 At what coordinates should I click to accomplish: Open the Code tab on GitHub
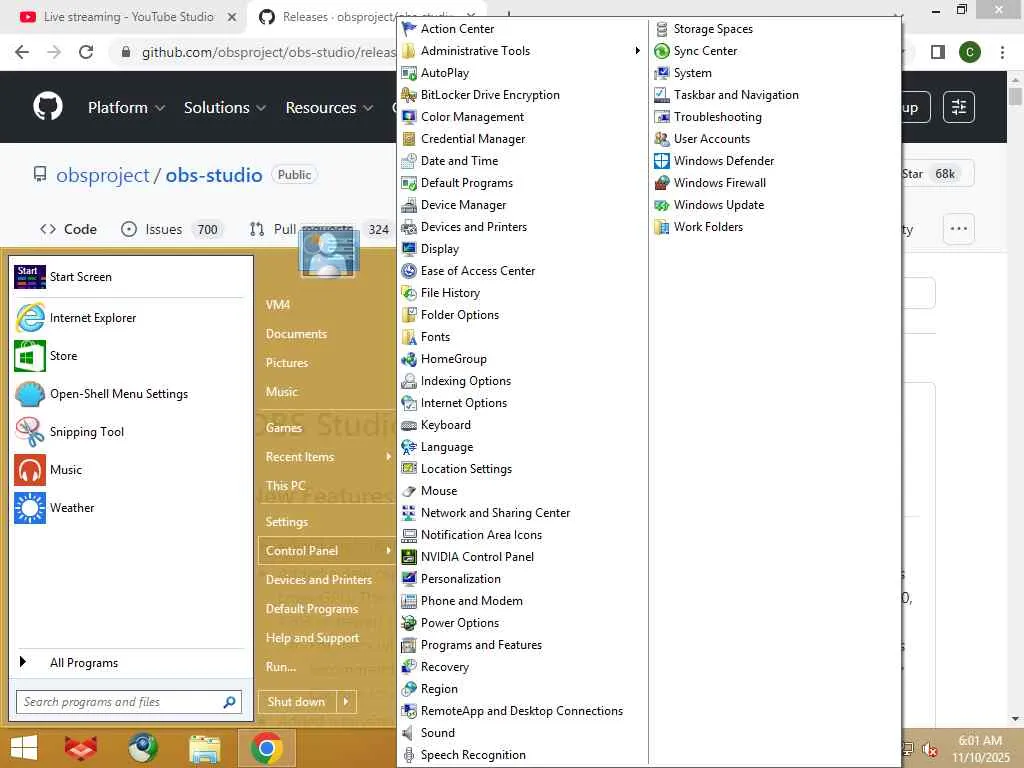click(x=68, y=229)
